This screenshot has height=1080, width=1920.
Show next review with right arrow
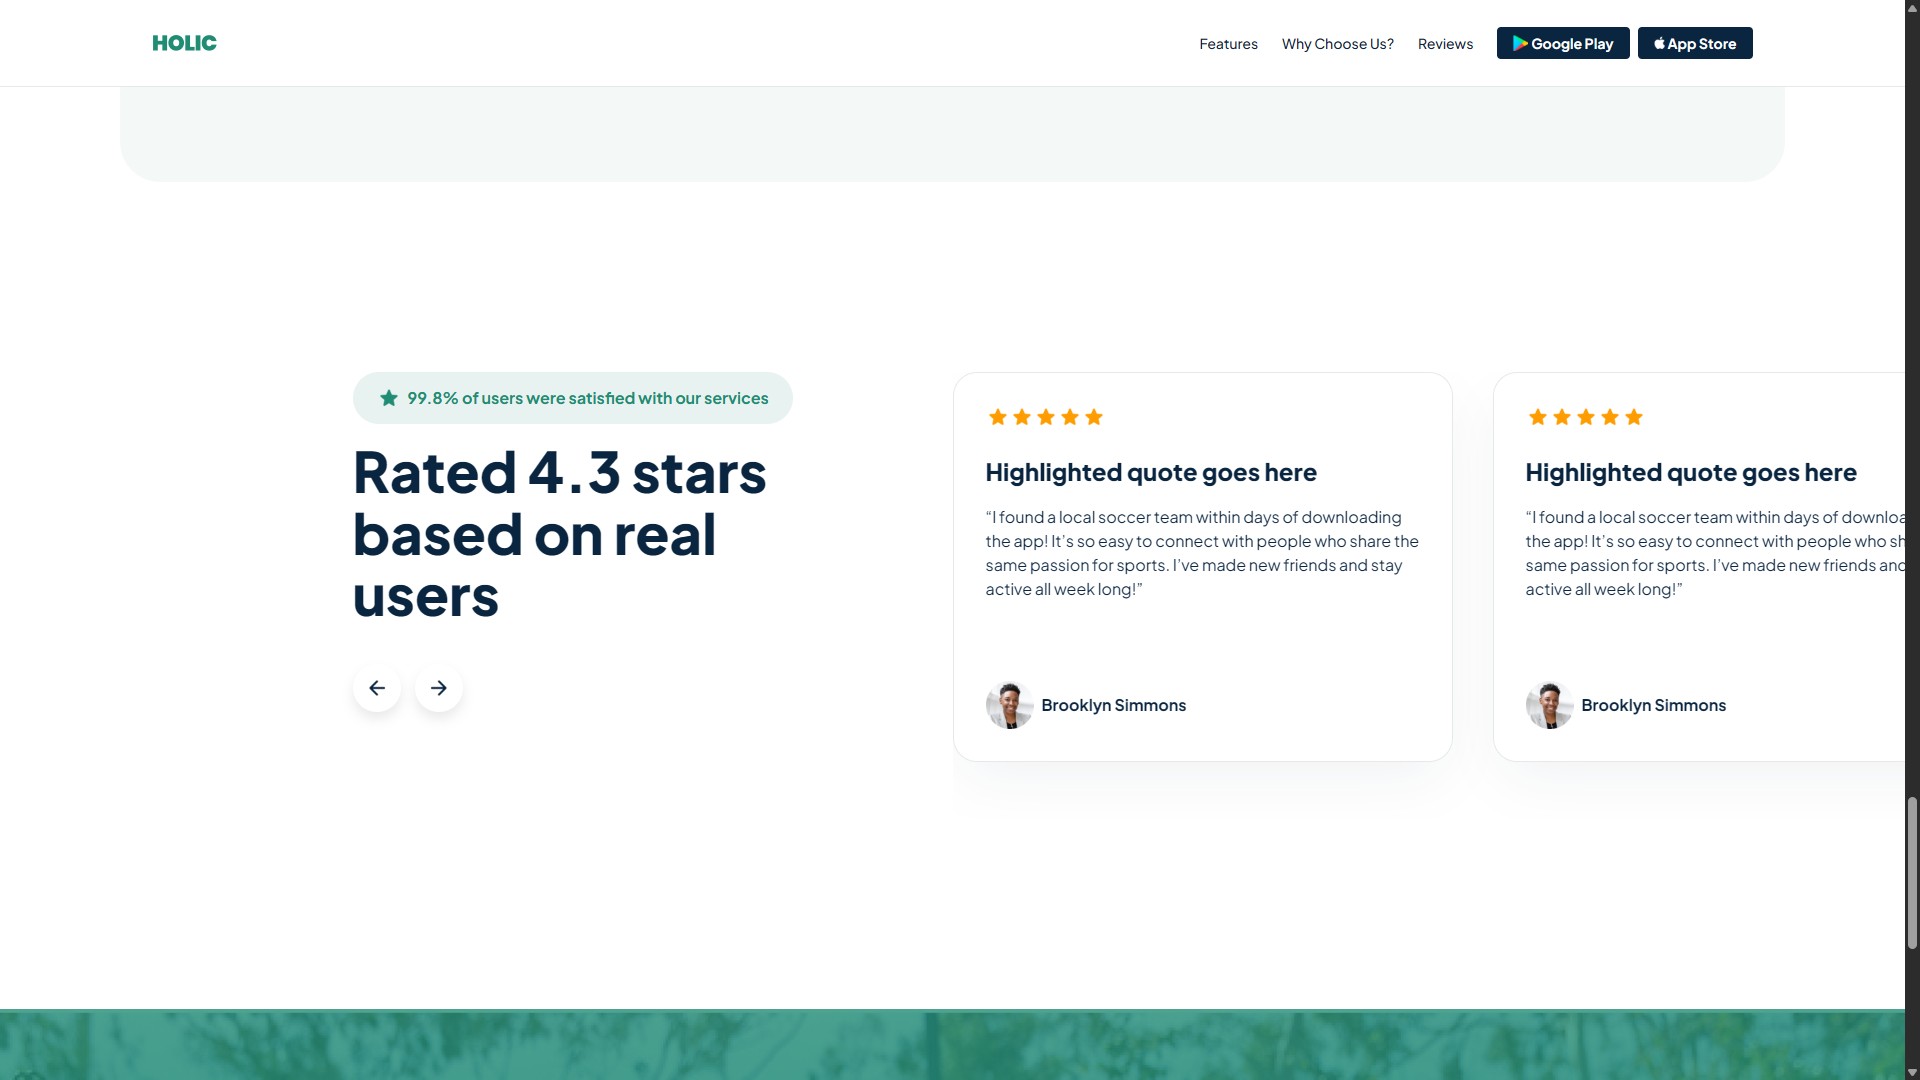pos(439,688)
